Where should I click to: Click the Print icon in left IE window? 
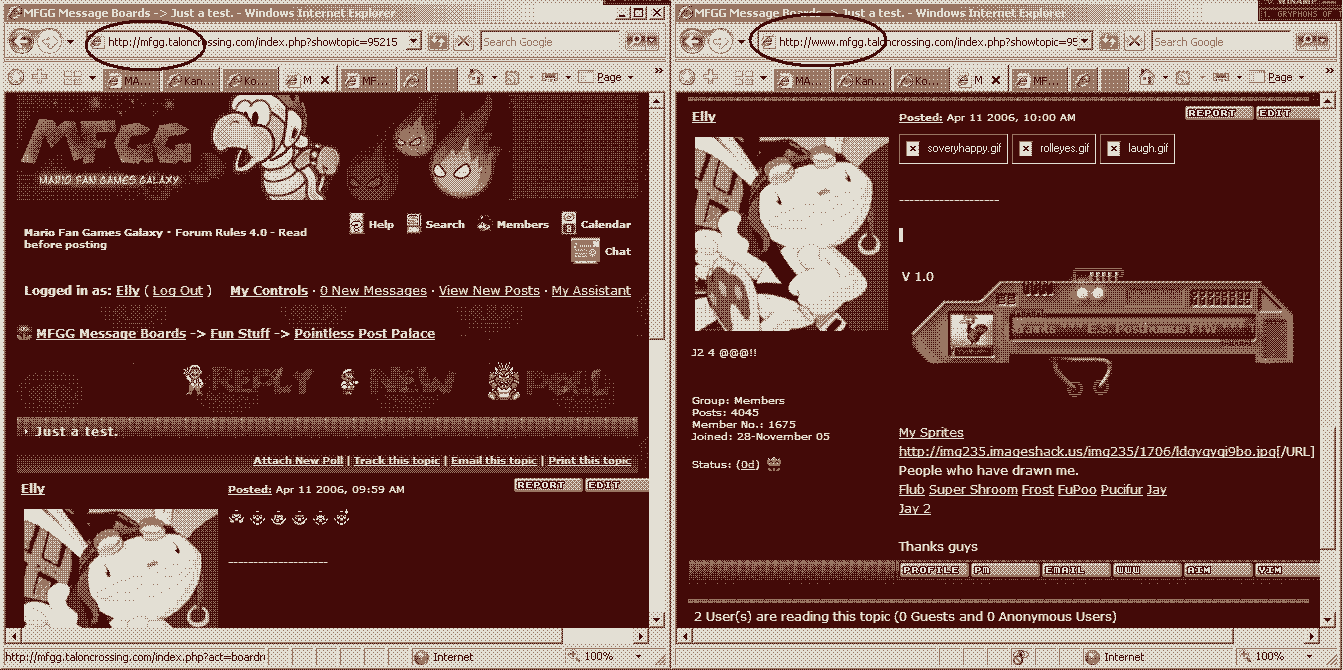click(x=552, y=77)
